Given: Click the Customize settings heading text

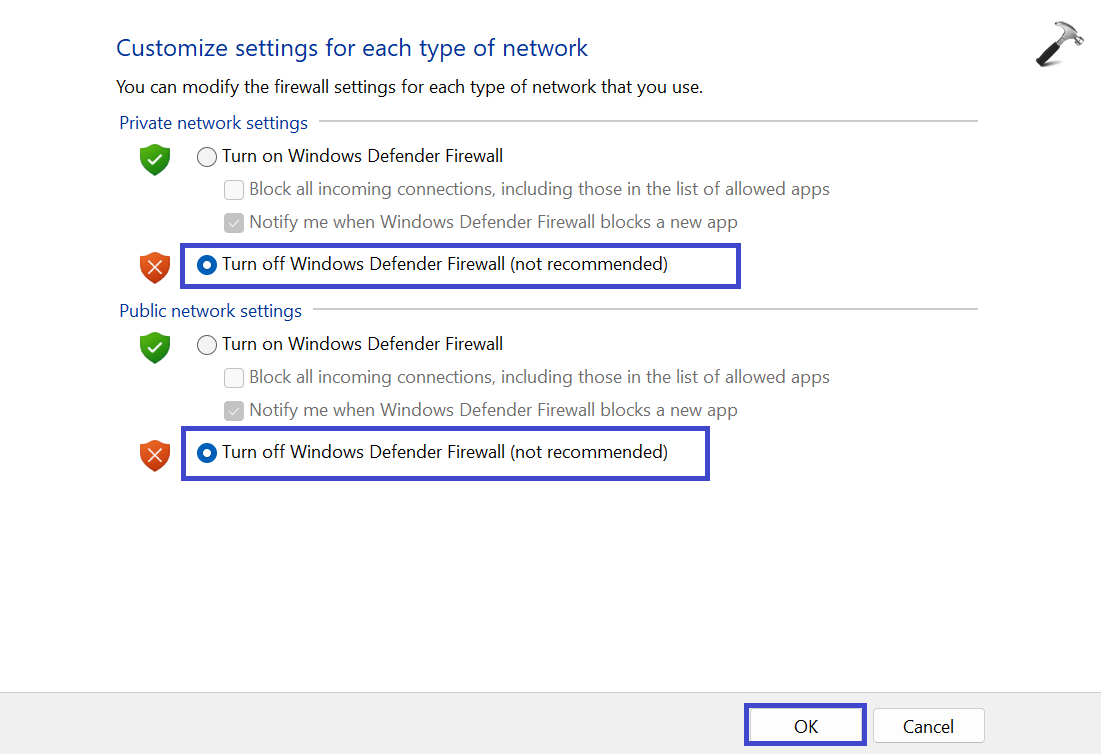Looking at the screenshot, I should 352,48.
